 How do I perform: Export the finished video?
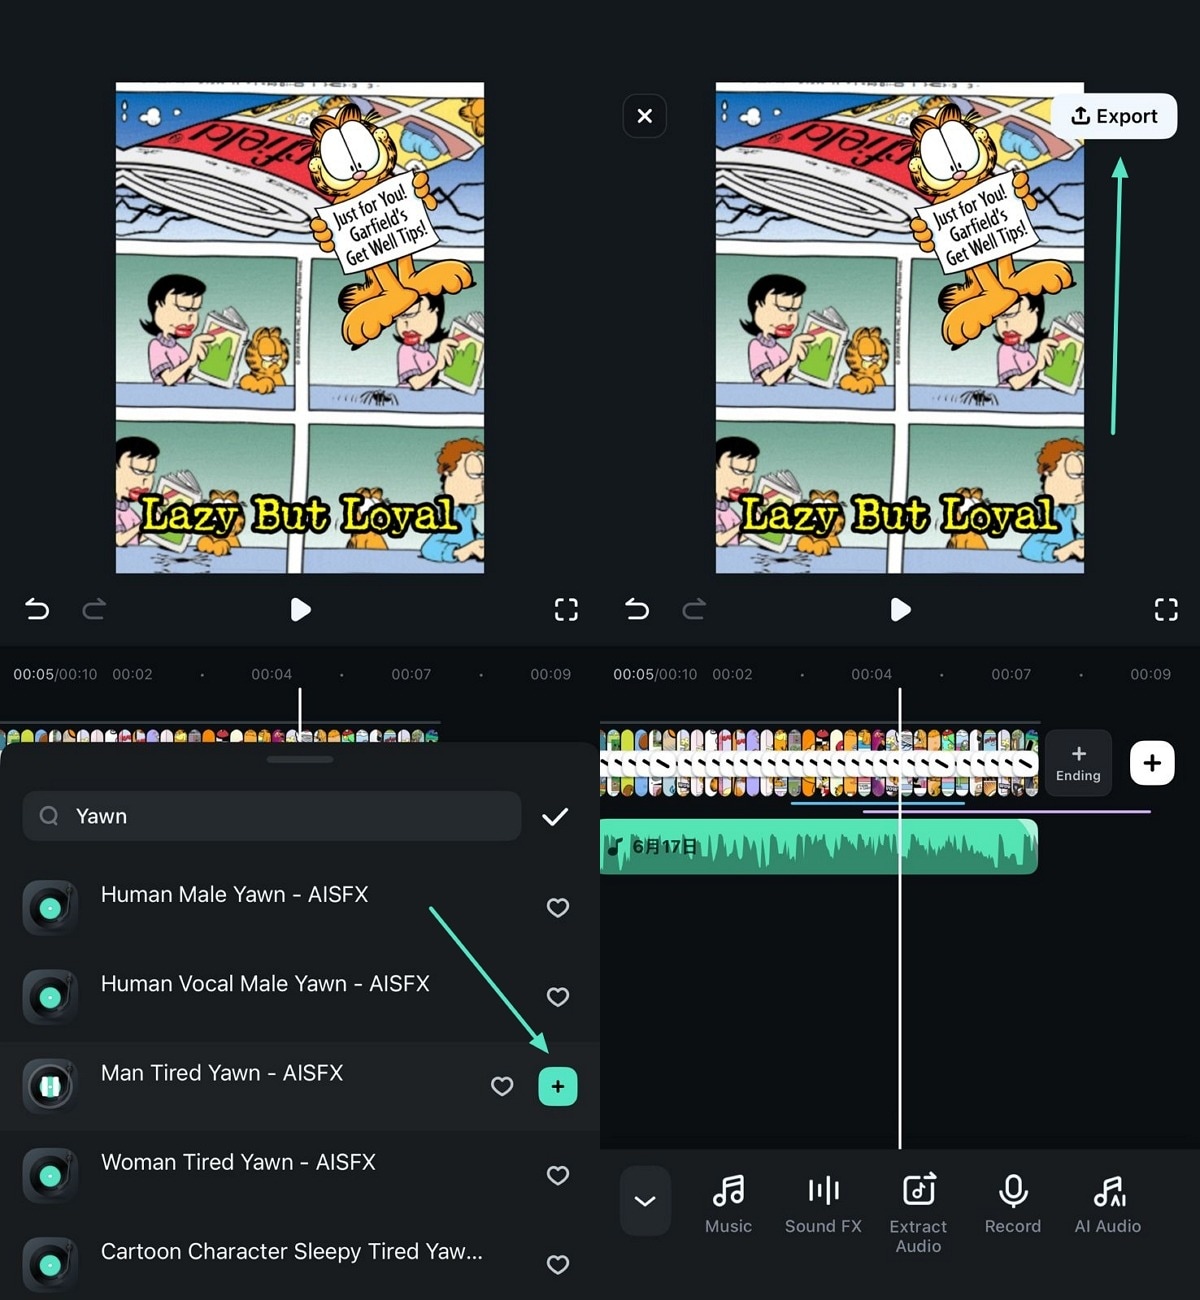pos(1114,116)
